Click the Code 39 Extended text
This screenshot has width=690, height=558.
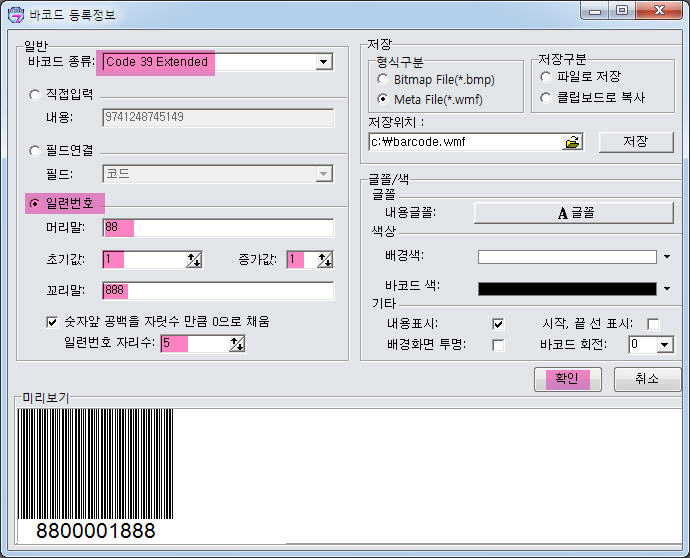pyautogui.click(x=157, y=62)
